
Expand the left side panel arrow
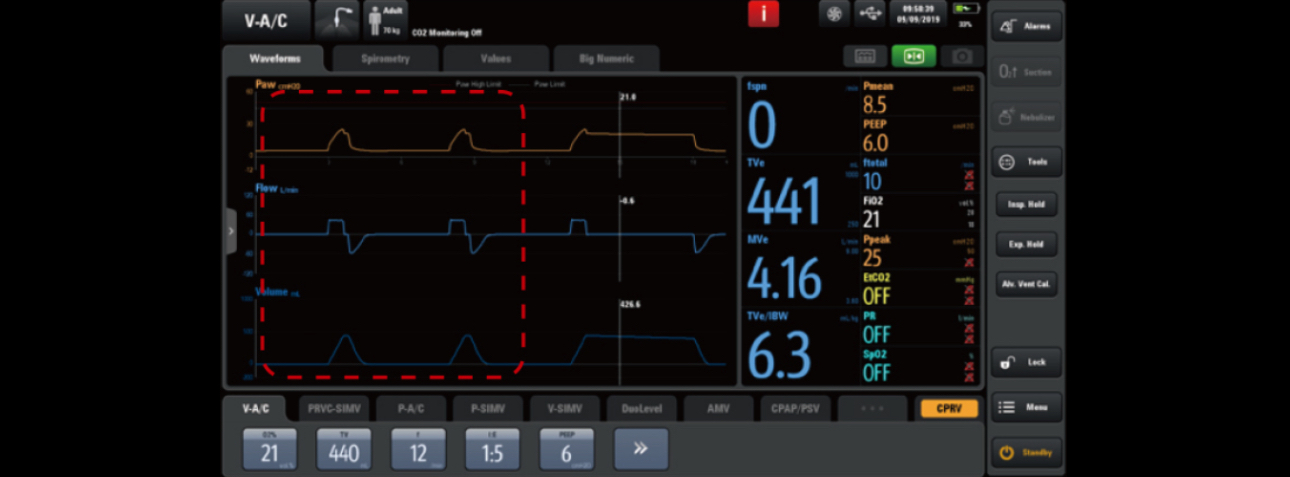click(231, 231)
